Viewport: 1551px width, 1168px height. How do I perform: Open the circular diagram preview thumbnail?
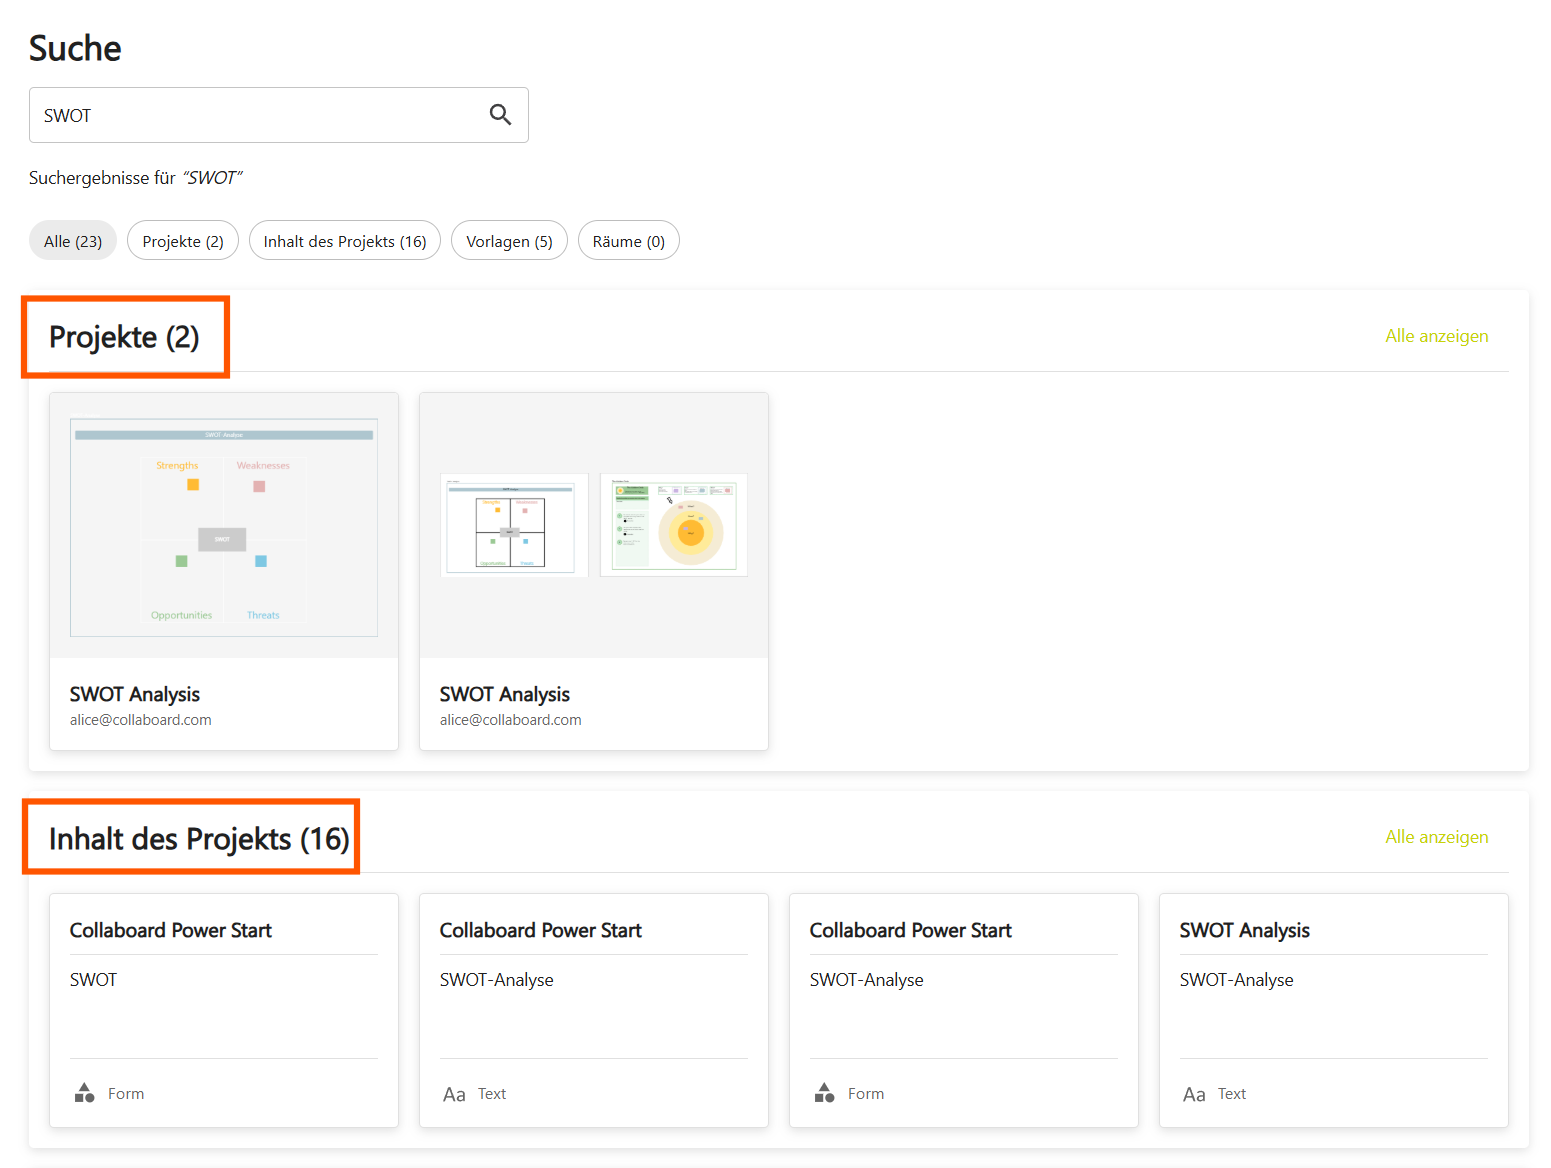[x=674, y=525]
